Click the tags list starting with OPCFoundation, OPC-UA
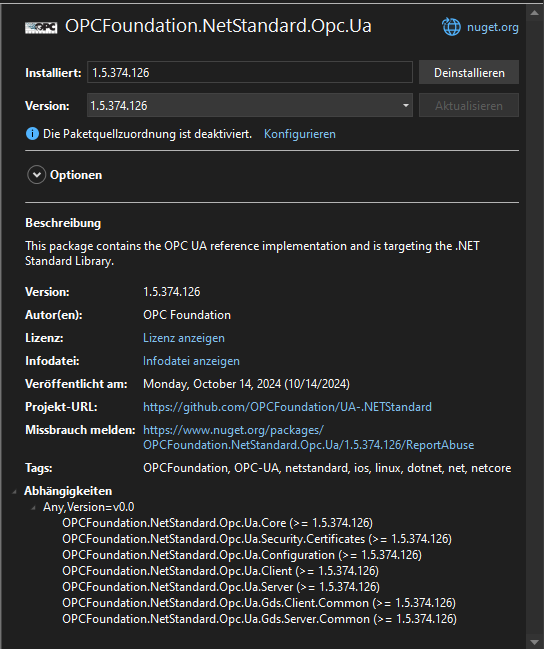The image size is (544, 649). pos(327,468)
